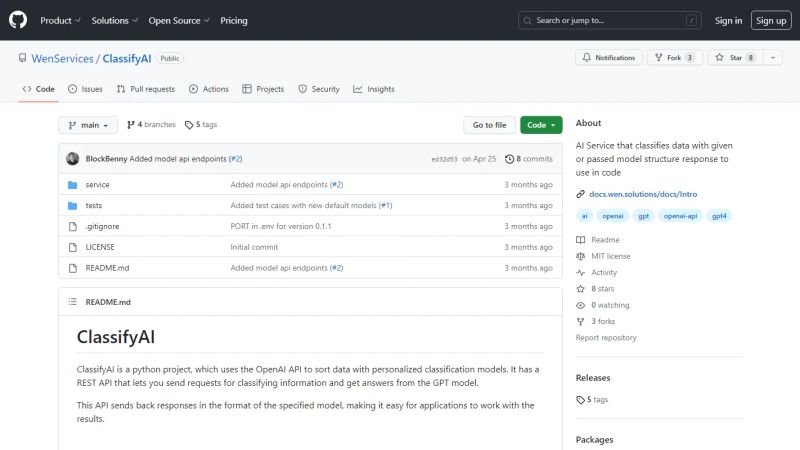Open the Activity link
Image resolution: width=800 pixels, height=450 pixels.
pos(597,272)
